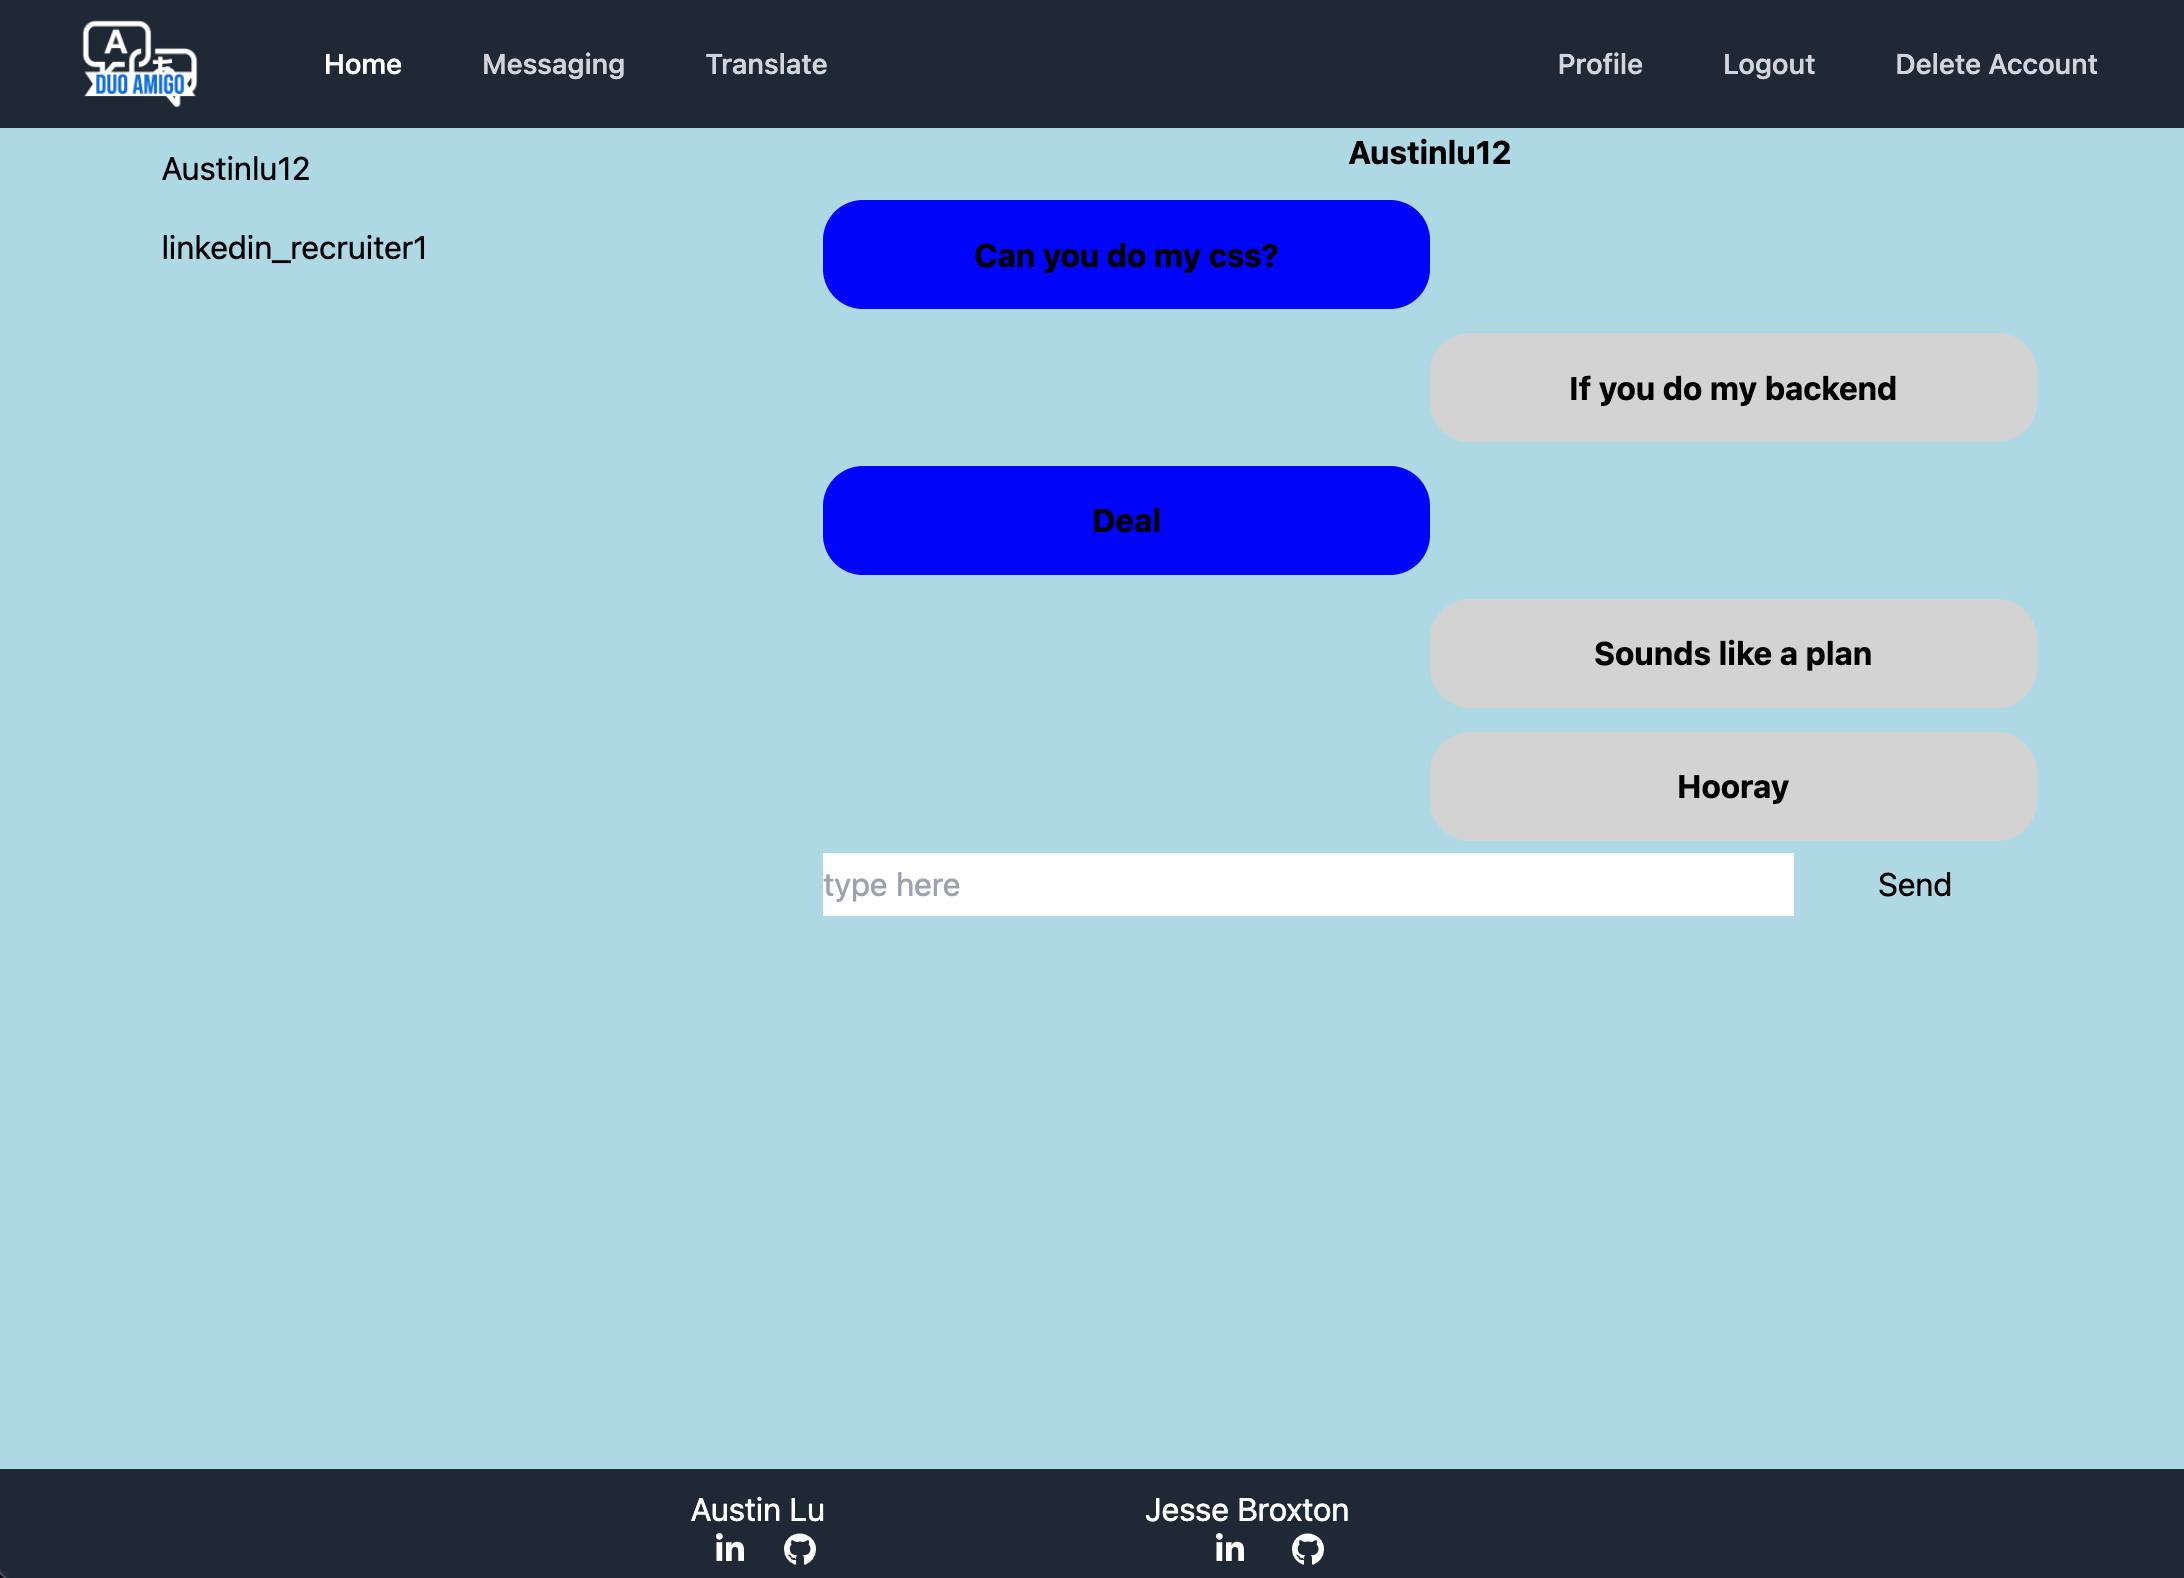Click the blue 'Deal' message bubble
The width and height of the screenshot is (2184, 1578).
1126,521
